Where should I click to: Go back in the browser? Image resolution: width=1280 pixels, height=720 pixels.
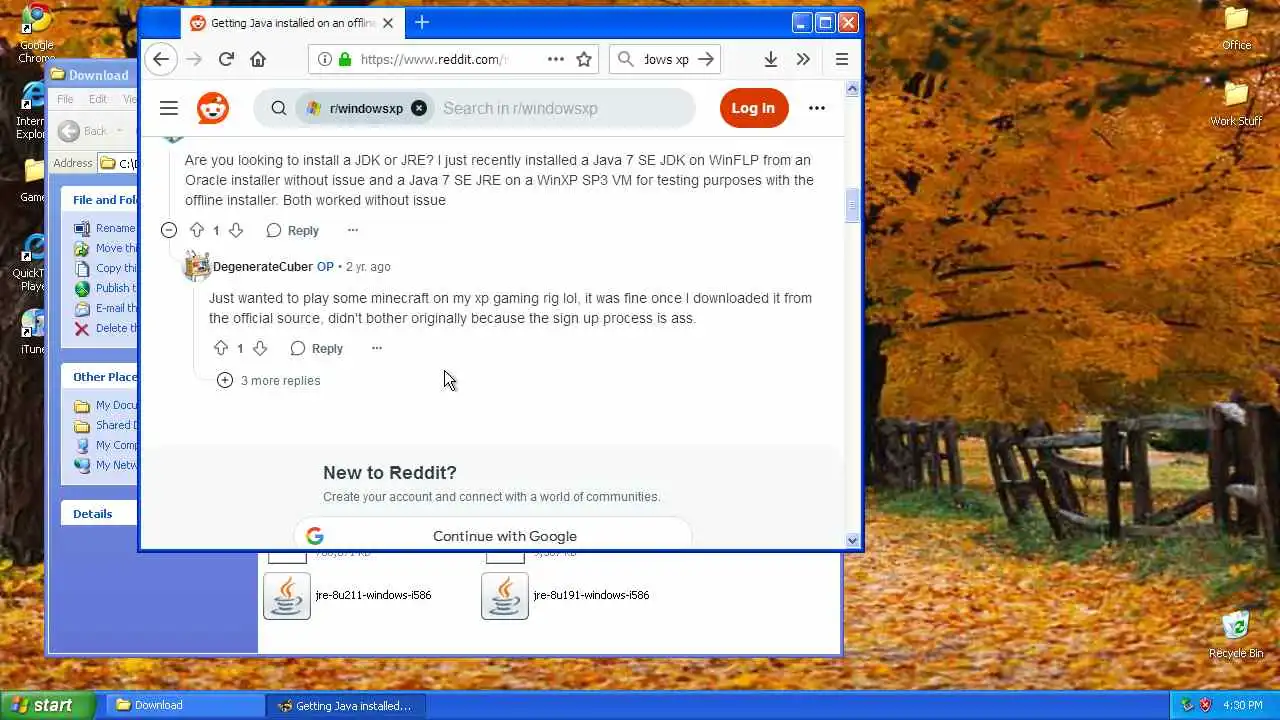tap(161, 59)
